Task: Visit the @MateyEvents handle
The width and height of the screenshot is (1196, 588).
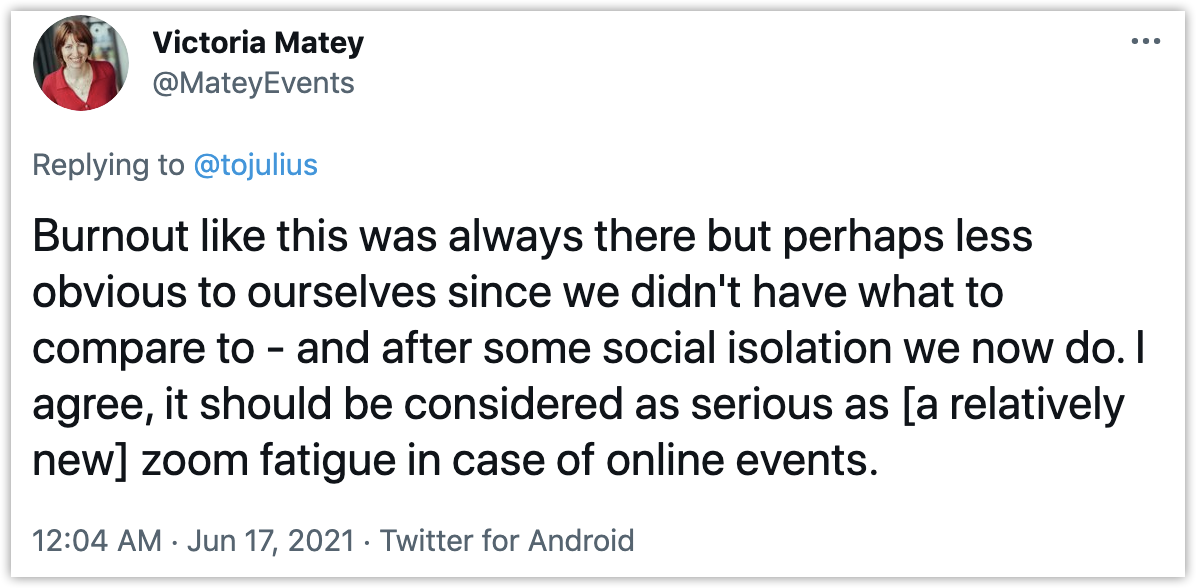Action: 253,82
